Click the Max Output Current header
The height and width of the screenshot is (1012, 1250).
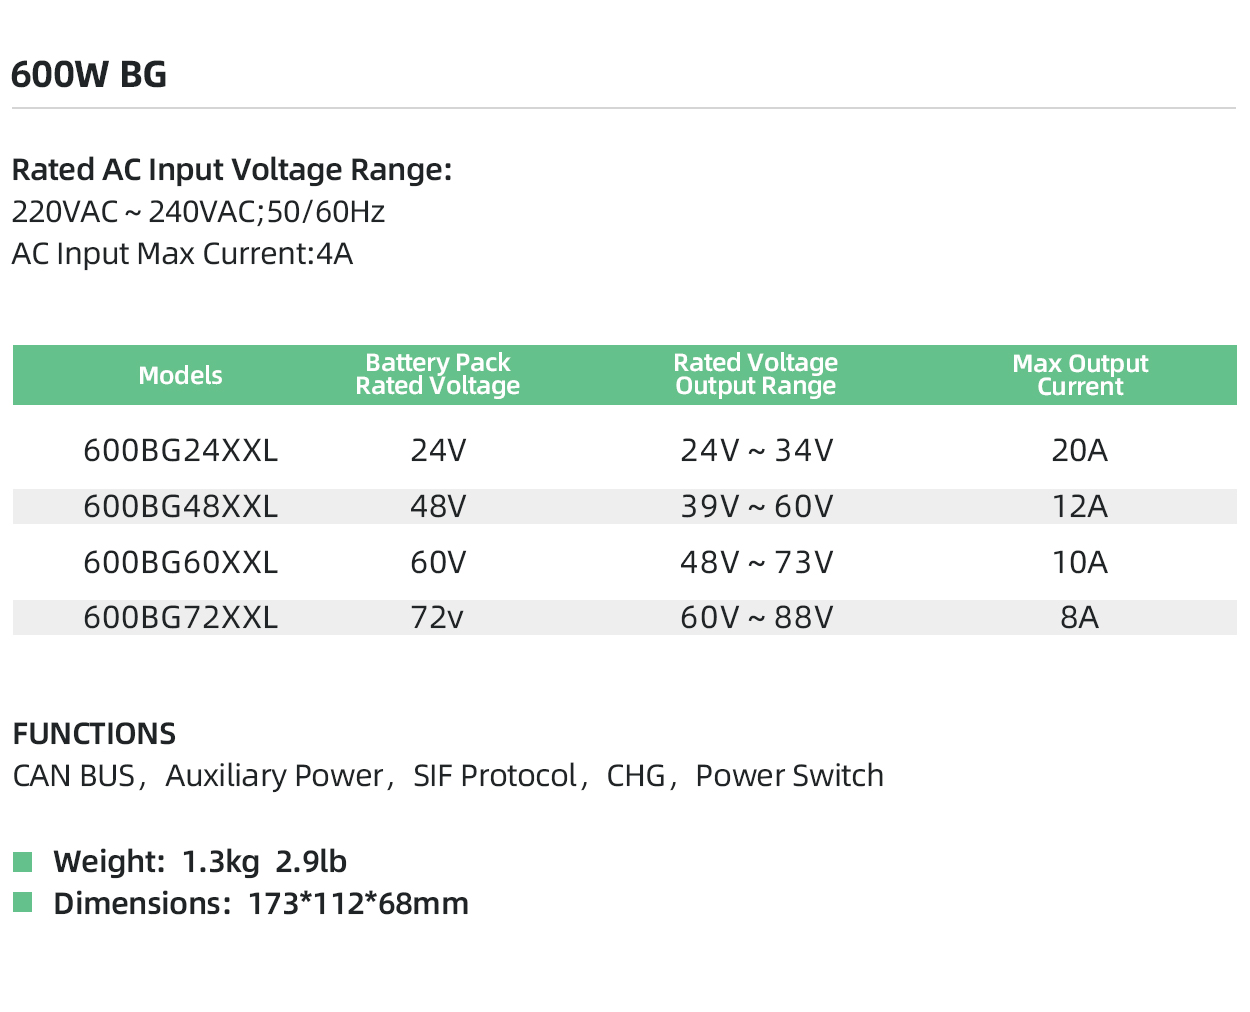click(x=1080, y=375)
